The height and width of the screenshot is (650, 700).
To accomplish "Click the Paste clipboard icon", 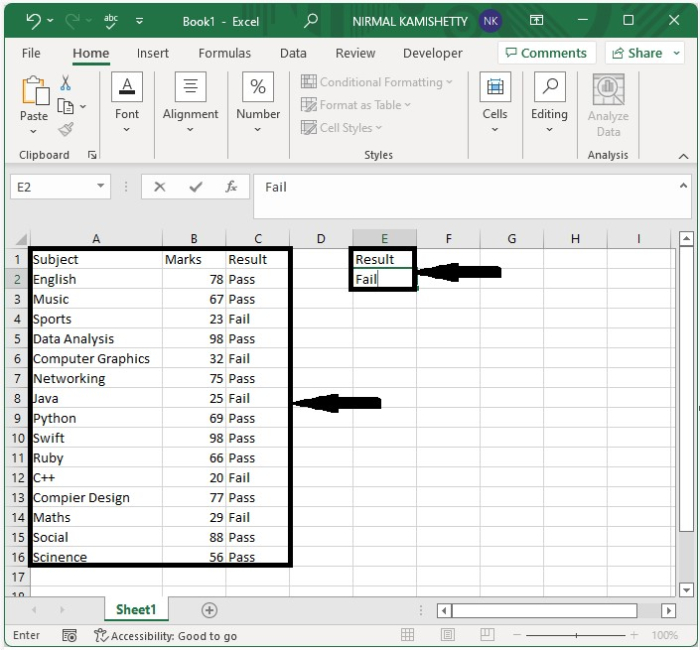I will click(35, 91).
